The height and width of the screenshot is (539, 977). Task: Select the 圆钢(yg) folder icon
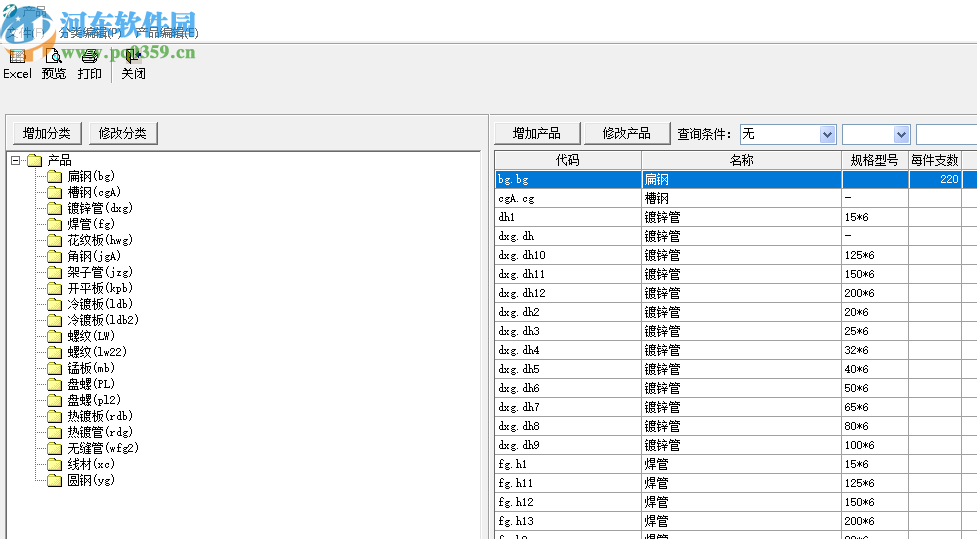[x=55, y=480]
